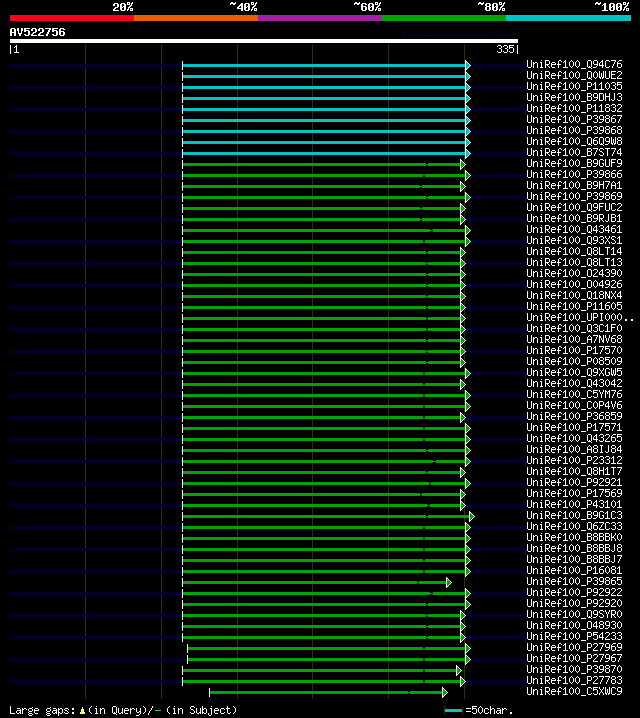Click arrowhead ending UniRef100_P39865 alignment
Screen dimensions: 640x718
coord(449,582)
